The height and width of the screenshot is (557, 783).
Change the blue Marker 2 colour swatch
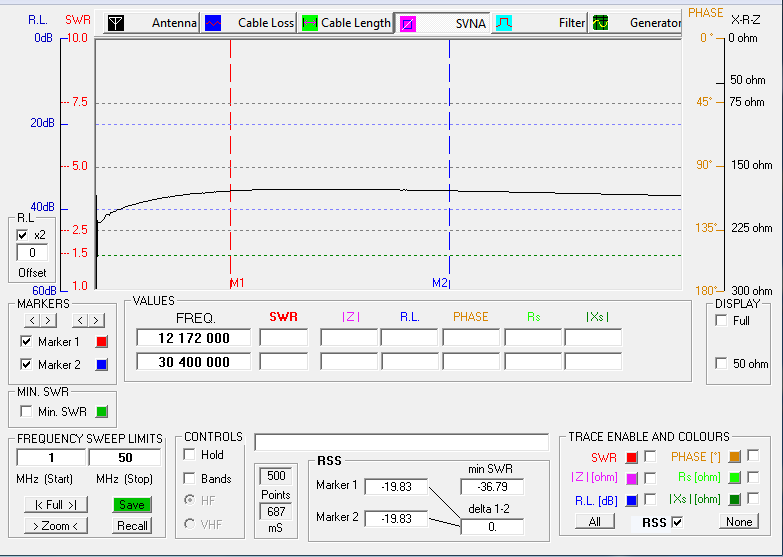click(101, 365)
